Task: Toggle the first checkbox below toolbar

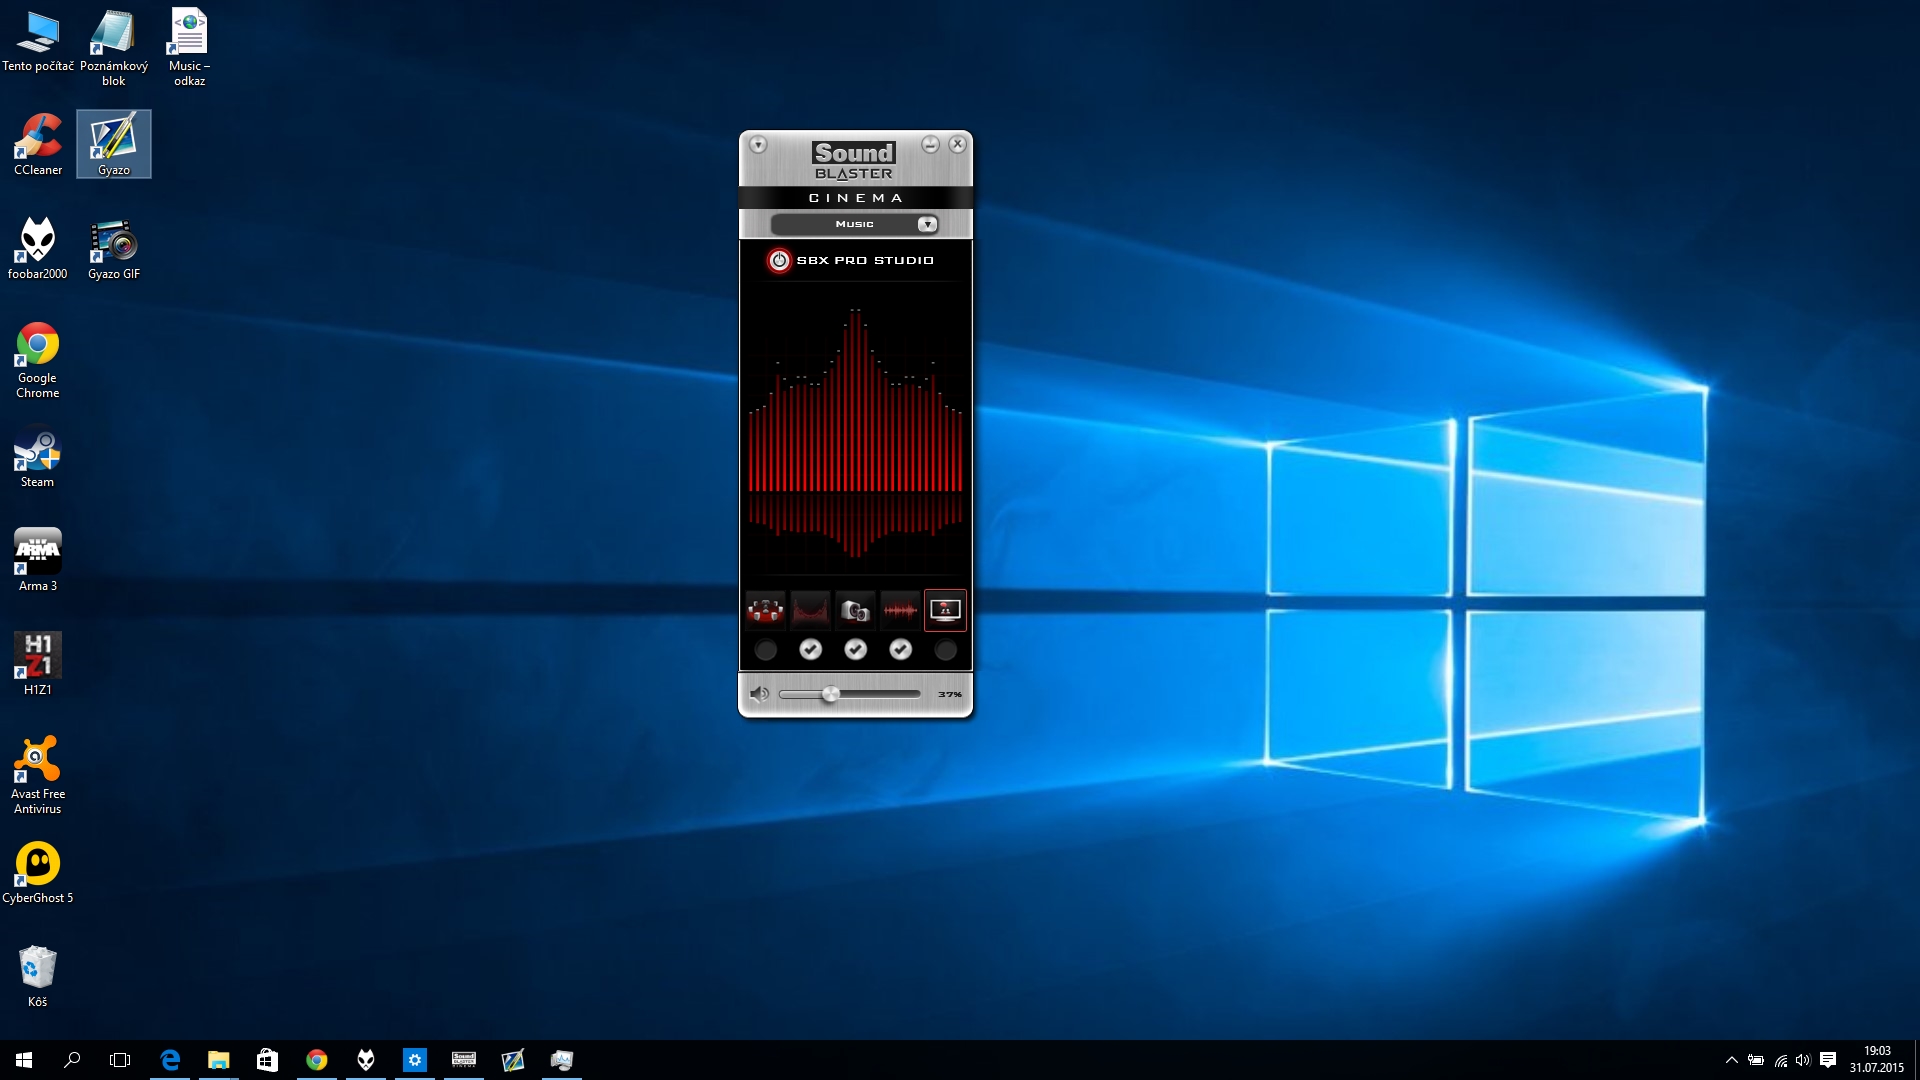Action: click(x=765, y=649)
